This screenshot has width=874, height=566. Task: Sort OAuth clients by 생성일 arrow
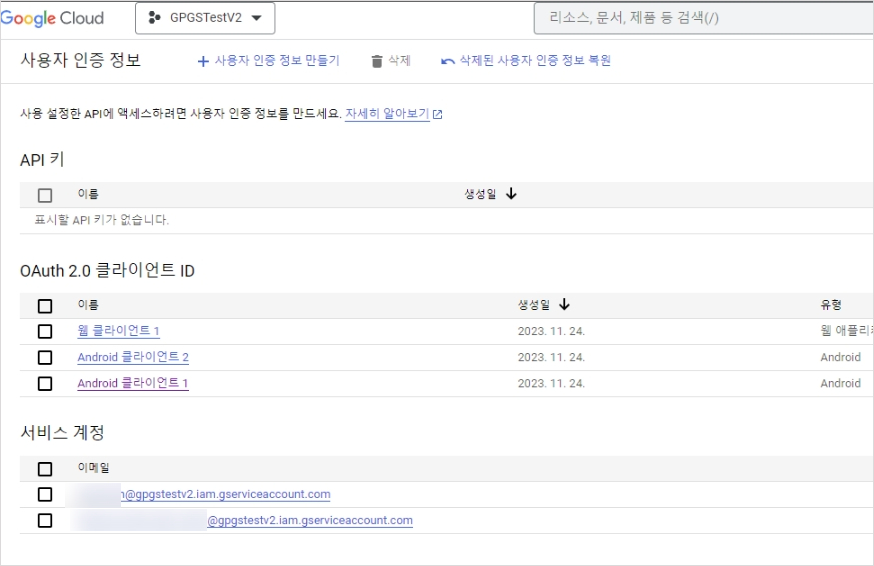pyautogui.click(x=564, y=305)
